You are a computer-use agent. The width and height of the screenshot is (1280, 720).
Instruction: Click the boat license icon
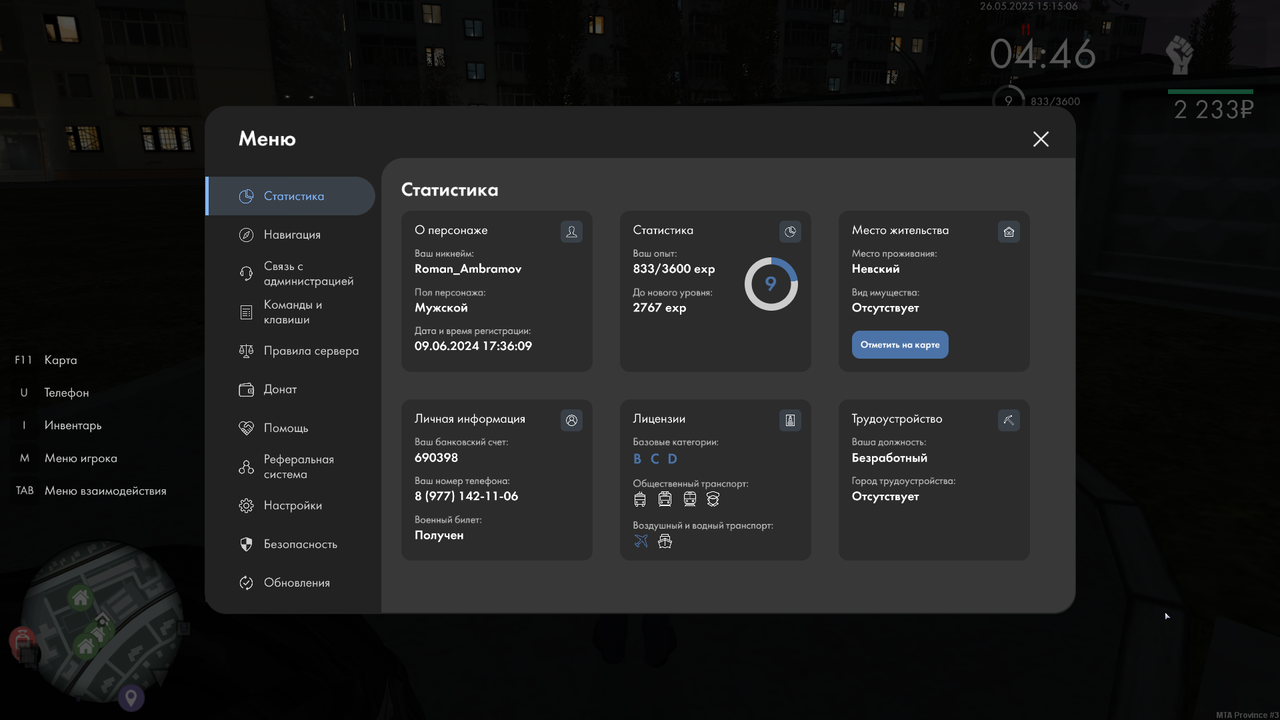[665, 541]
